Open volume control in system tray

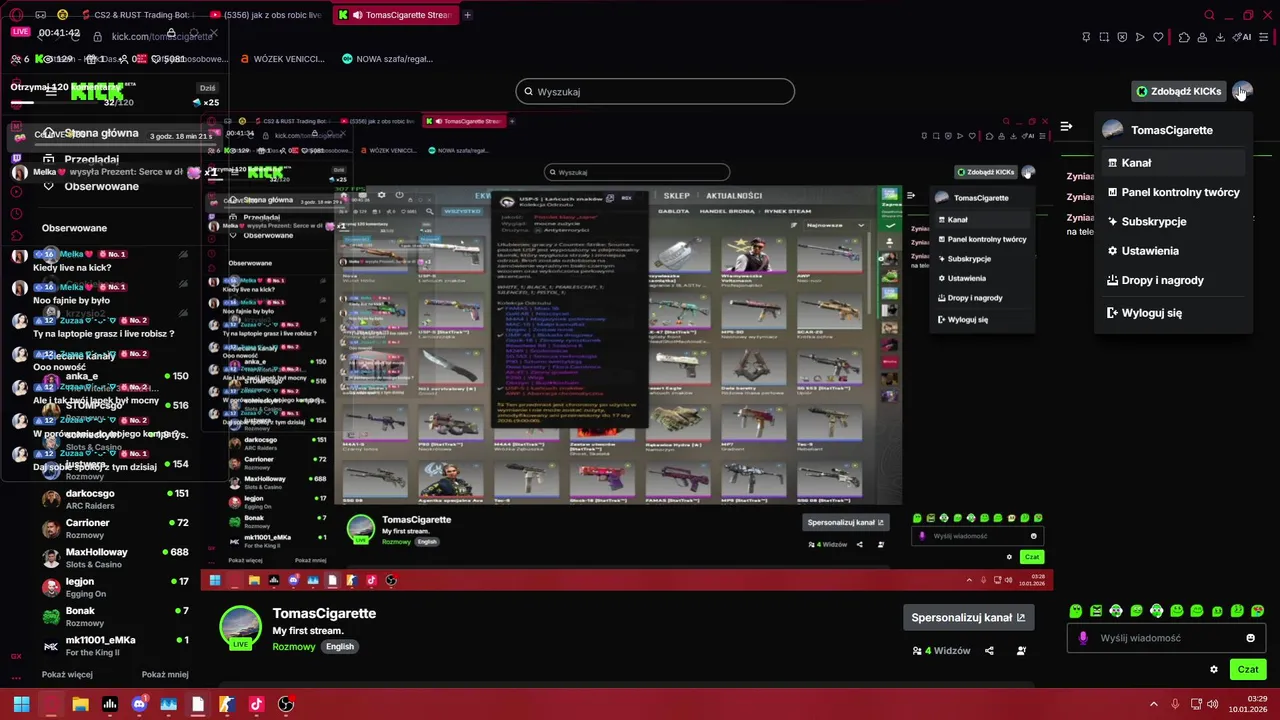(1213, 704)
